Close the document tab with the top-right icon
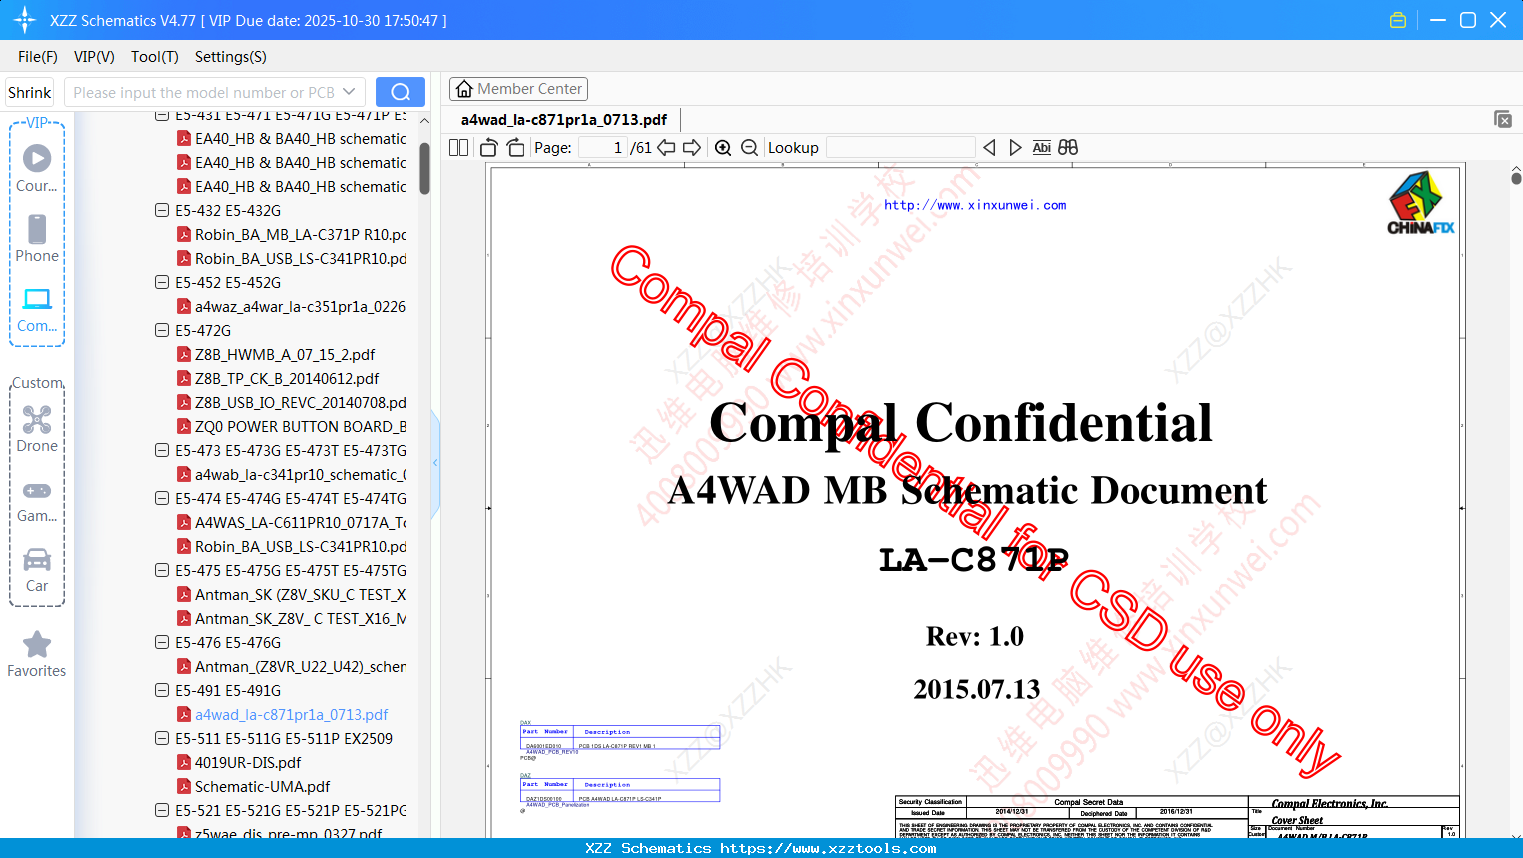 click(x=1502, y=119)
